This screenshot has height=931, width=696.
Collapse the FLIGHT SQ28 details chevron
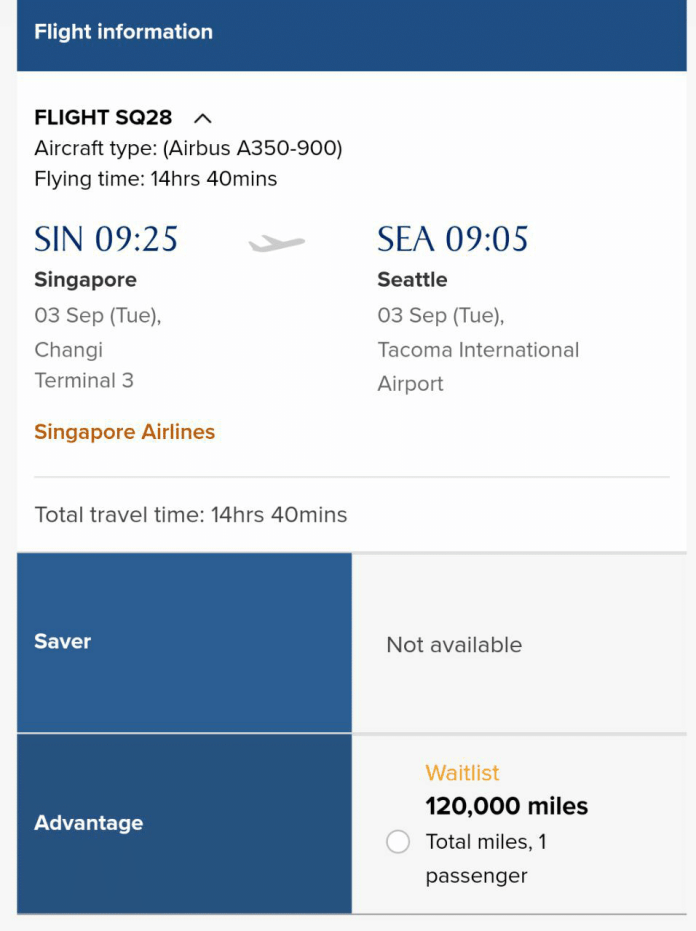[x=202, y=118]
